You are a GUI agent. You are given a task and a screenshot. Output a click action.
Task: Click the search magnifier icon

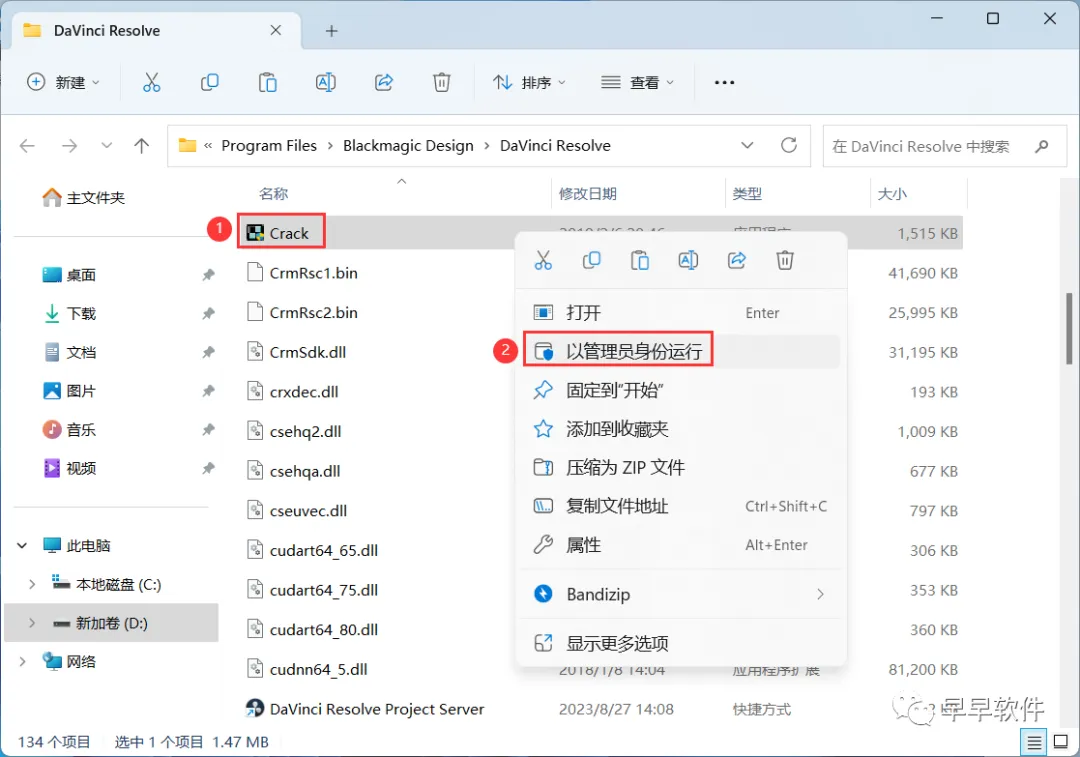pos(1041,146)
